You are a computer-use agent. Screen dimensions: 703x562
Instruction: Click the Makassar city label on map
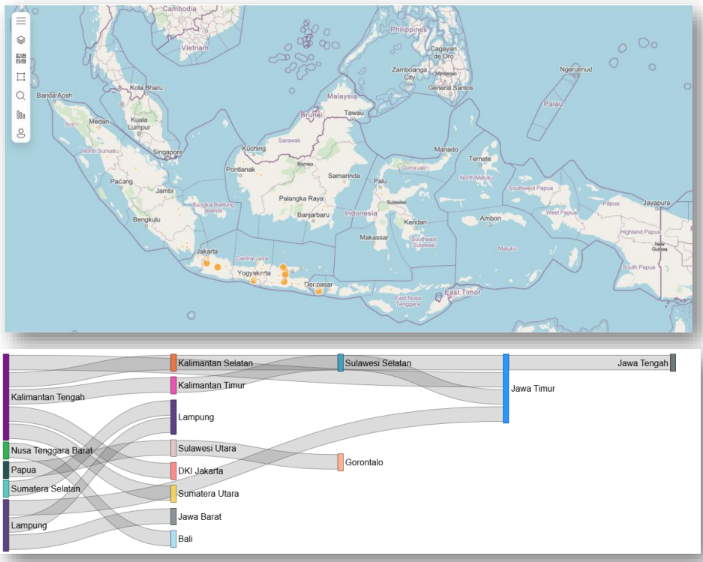coord(373,238)
